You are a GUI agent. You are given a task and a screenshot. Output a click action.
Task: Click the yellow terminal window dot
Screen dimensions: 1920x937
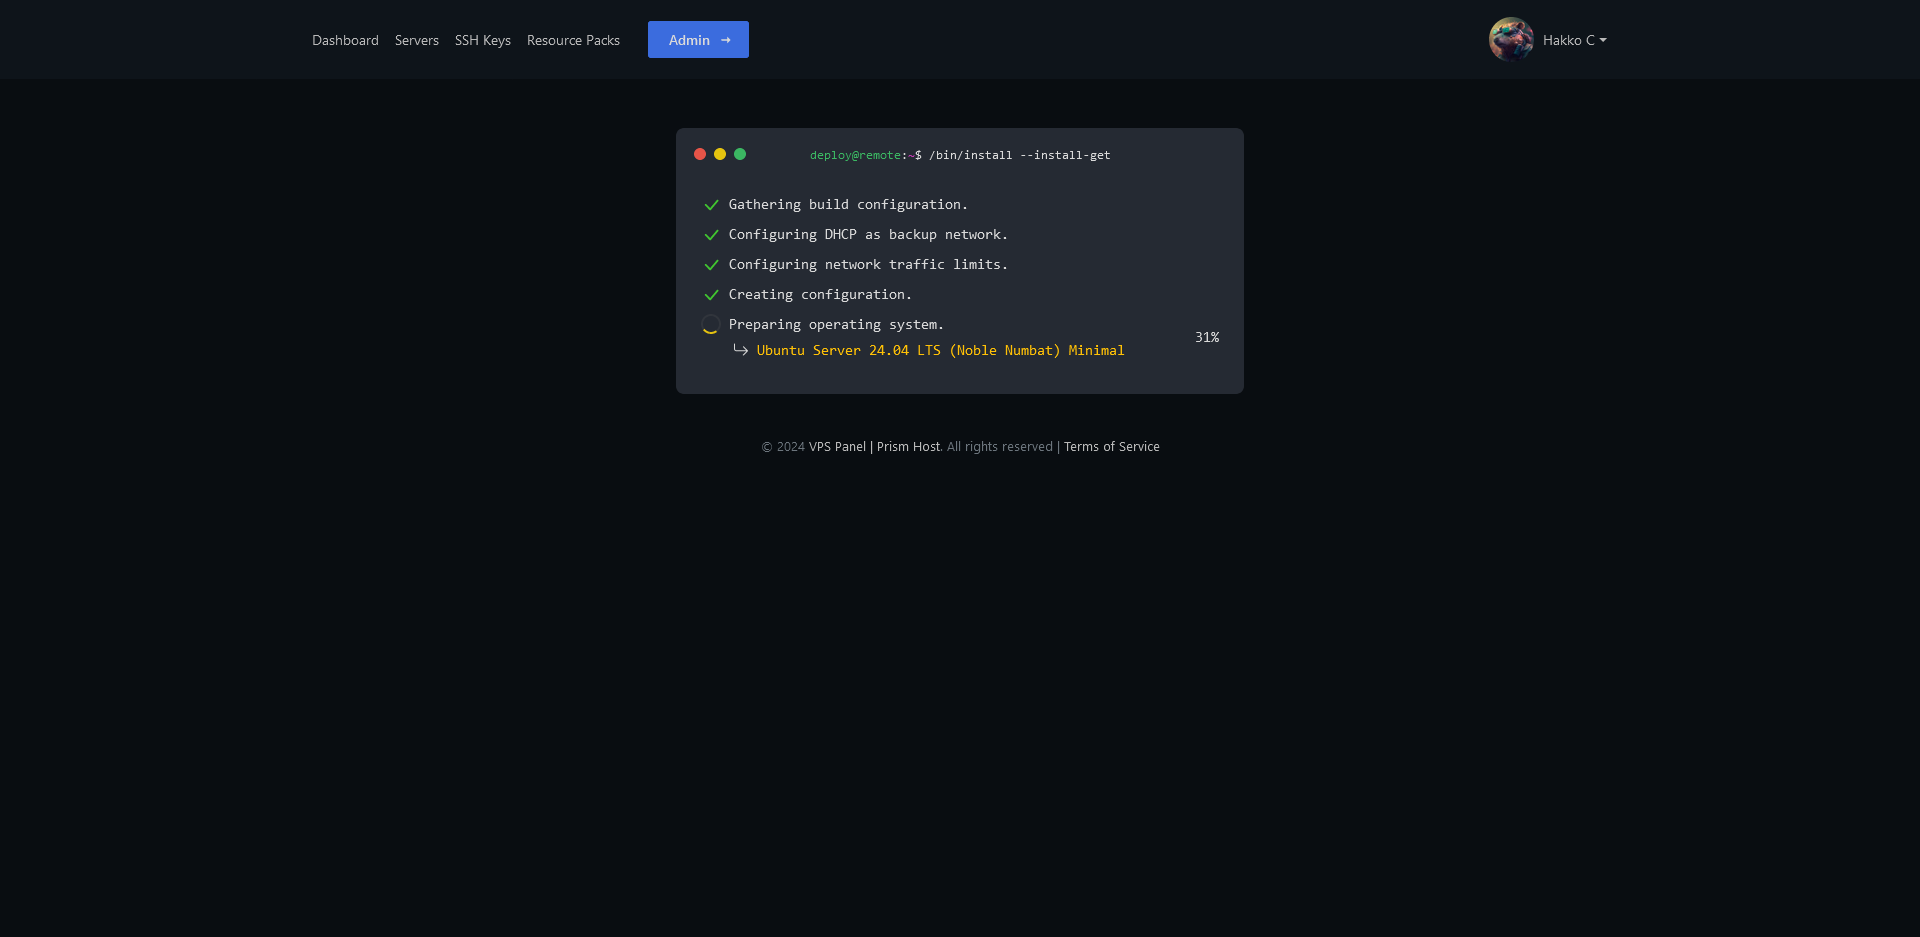coord(720,154)
